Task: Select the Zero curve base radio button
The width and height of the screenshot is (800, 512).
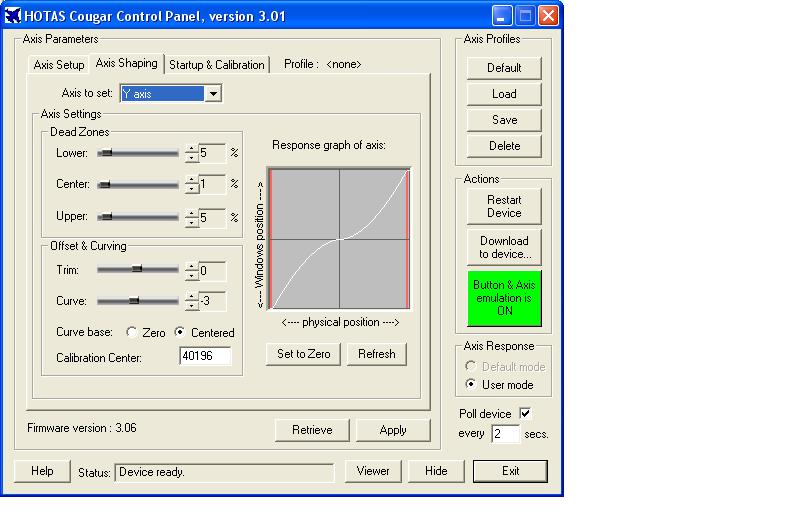Action: coord(132,332)
